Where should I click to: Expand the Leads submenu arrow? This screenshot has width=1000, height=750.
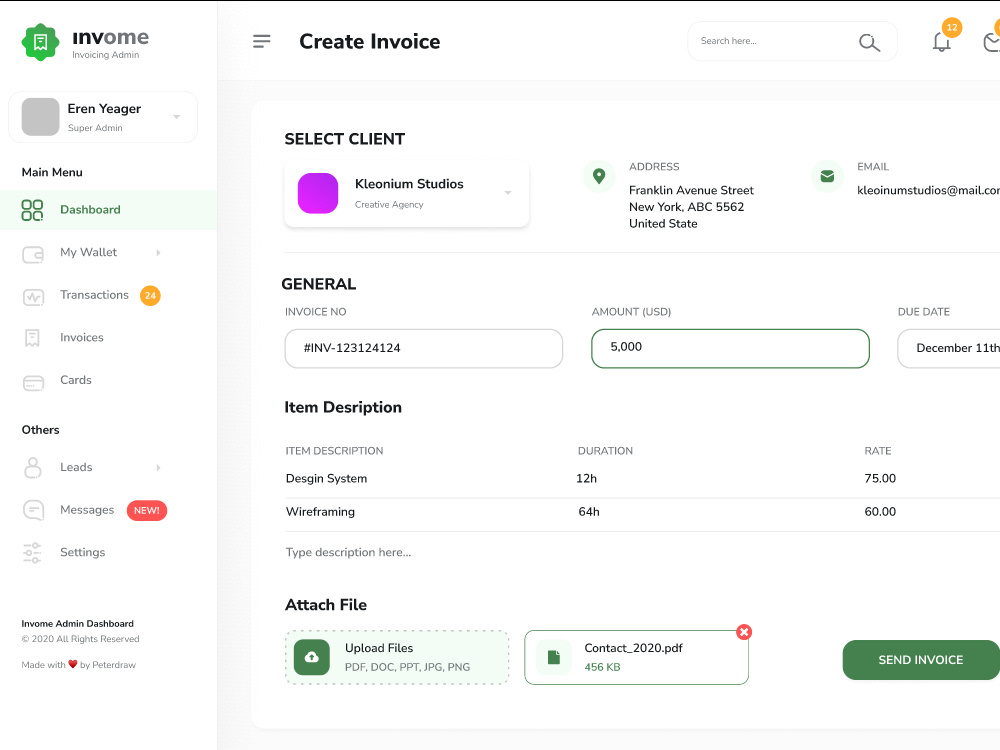coord(158,467)
